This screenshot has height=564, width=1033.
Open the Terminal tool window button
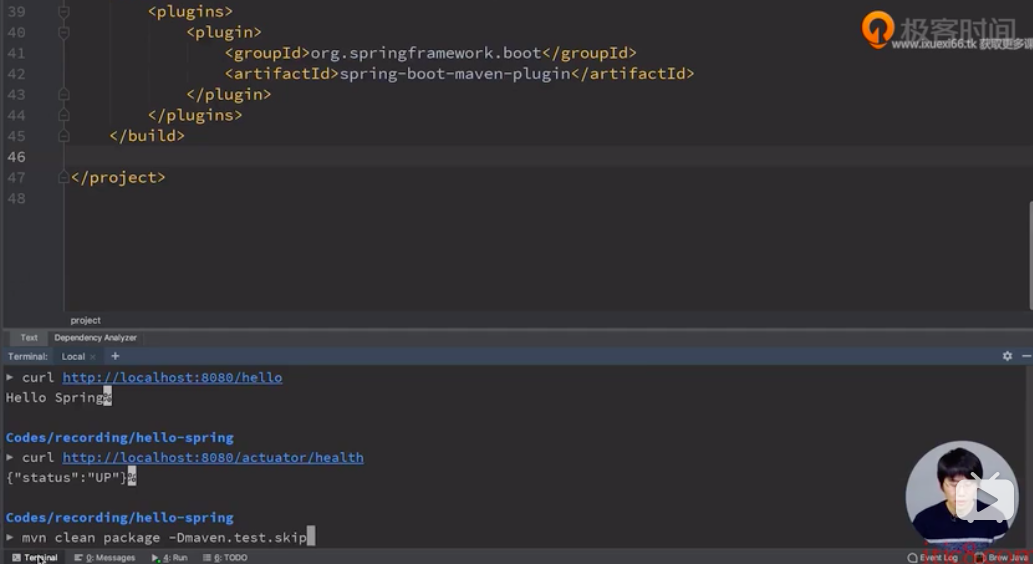click(35, 557)
